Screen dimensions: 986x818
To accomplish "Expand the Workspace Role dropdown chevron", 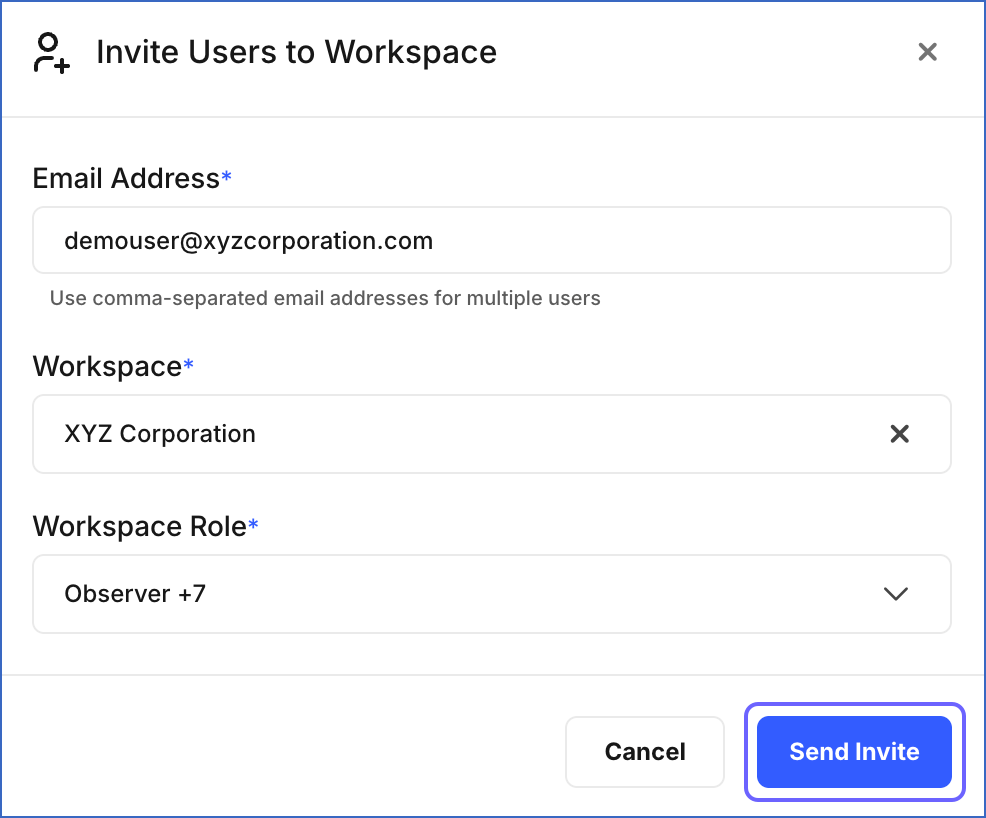I will tap(895, 594).
